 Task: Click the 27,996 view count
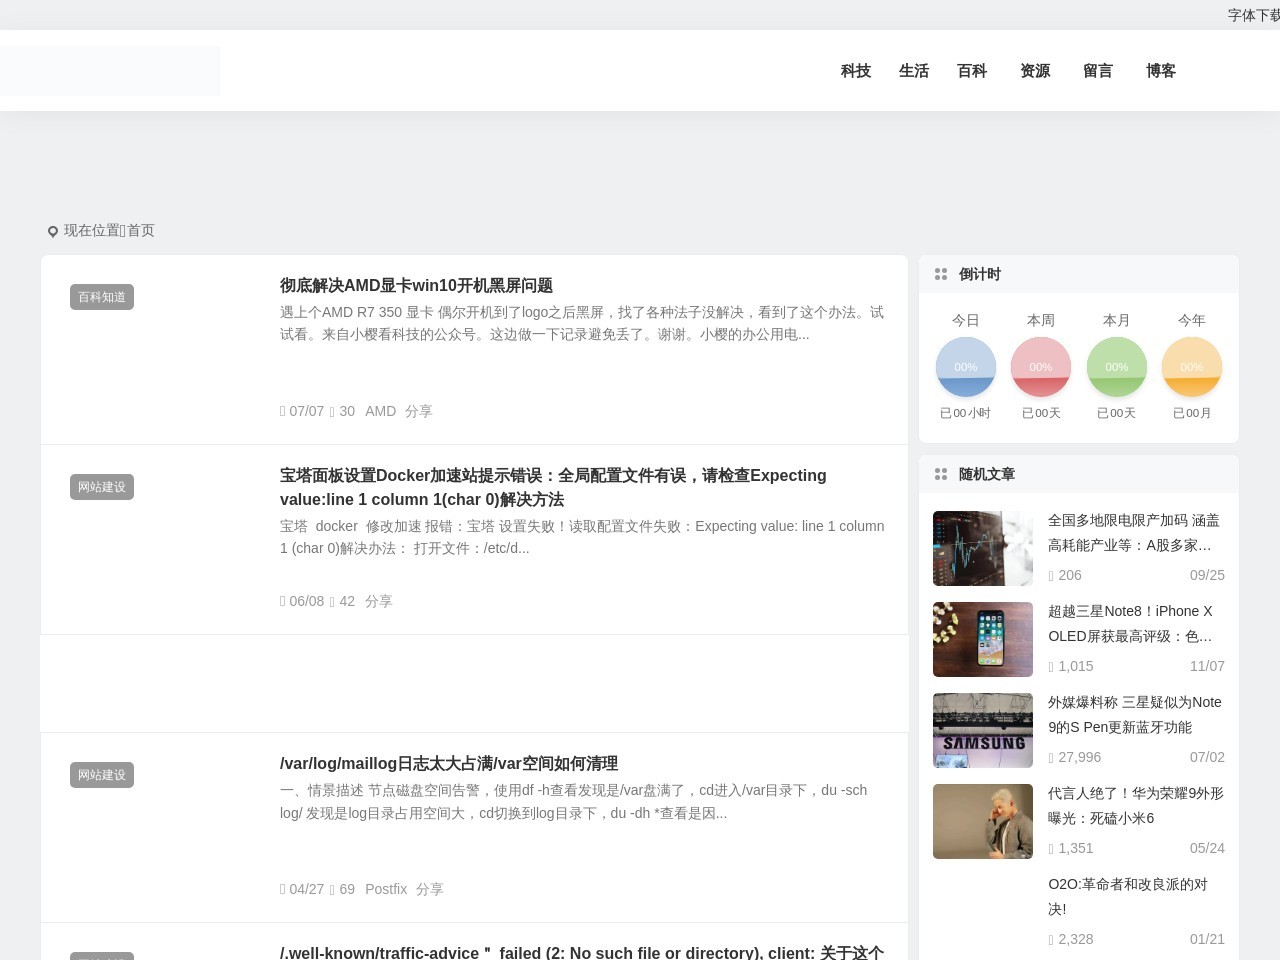[1079, 757]
